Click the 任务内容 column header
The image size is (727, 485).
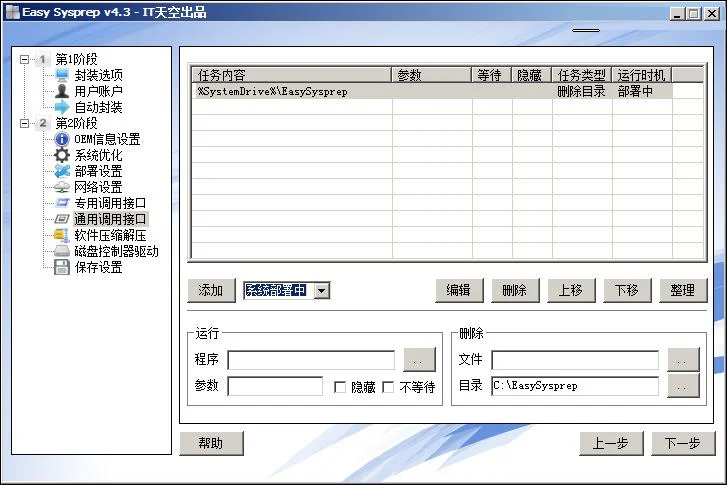pos(292,75)
